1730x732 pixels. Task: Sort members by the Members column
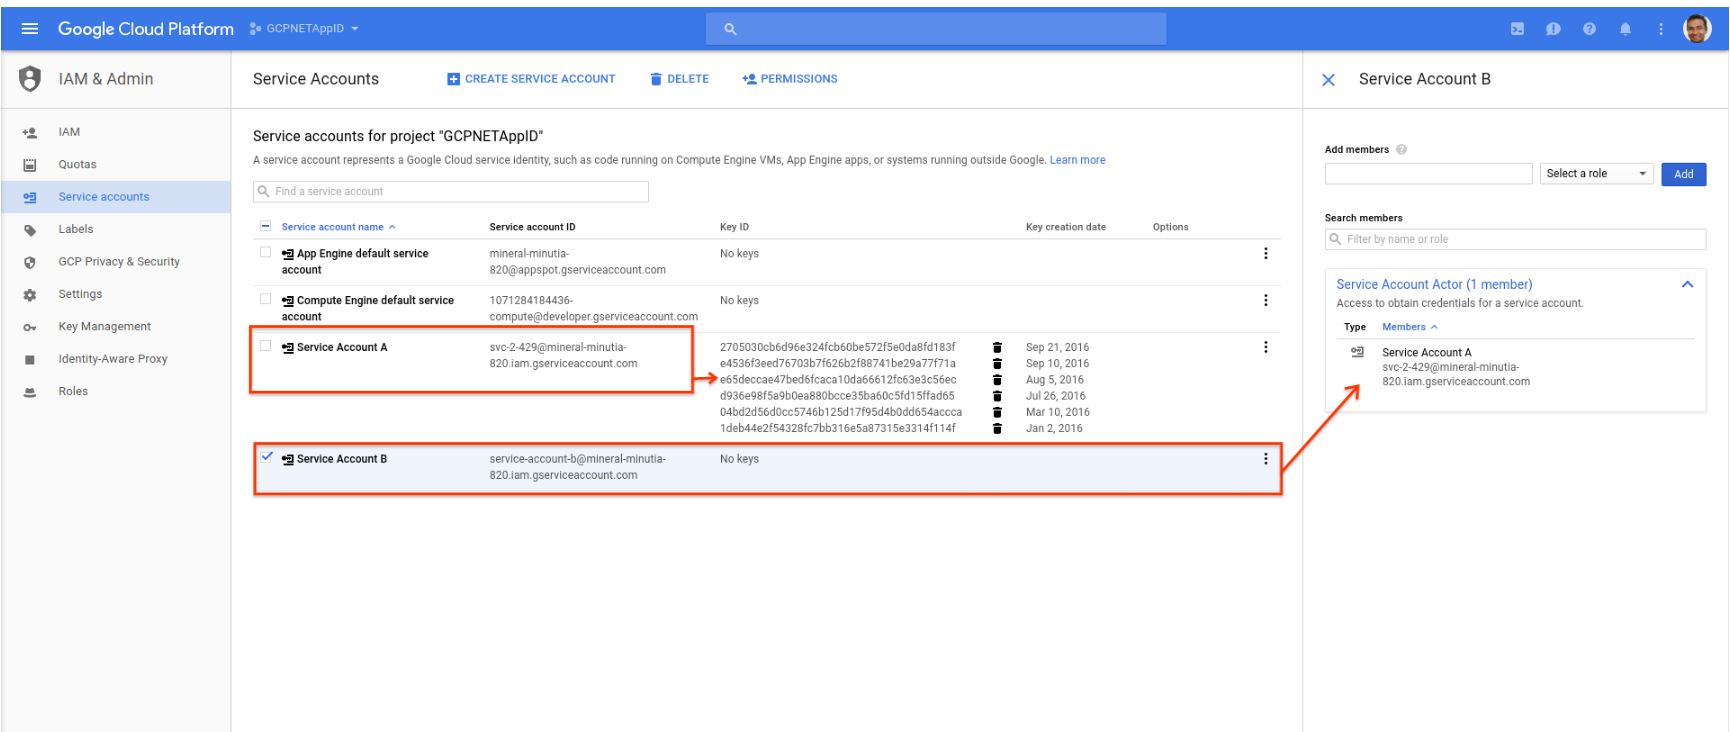(1409, 327)
